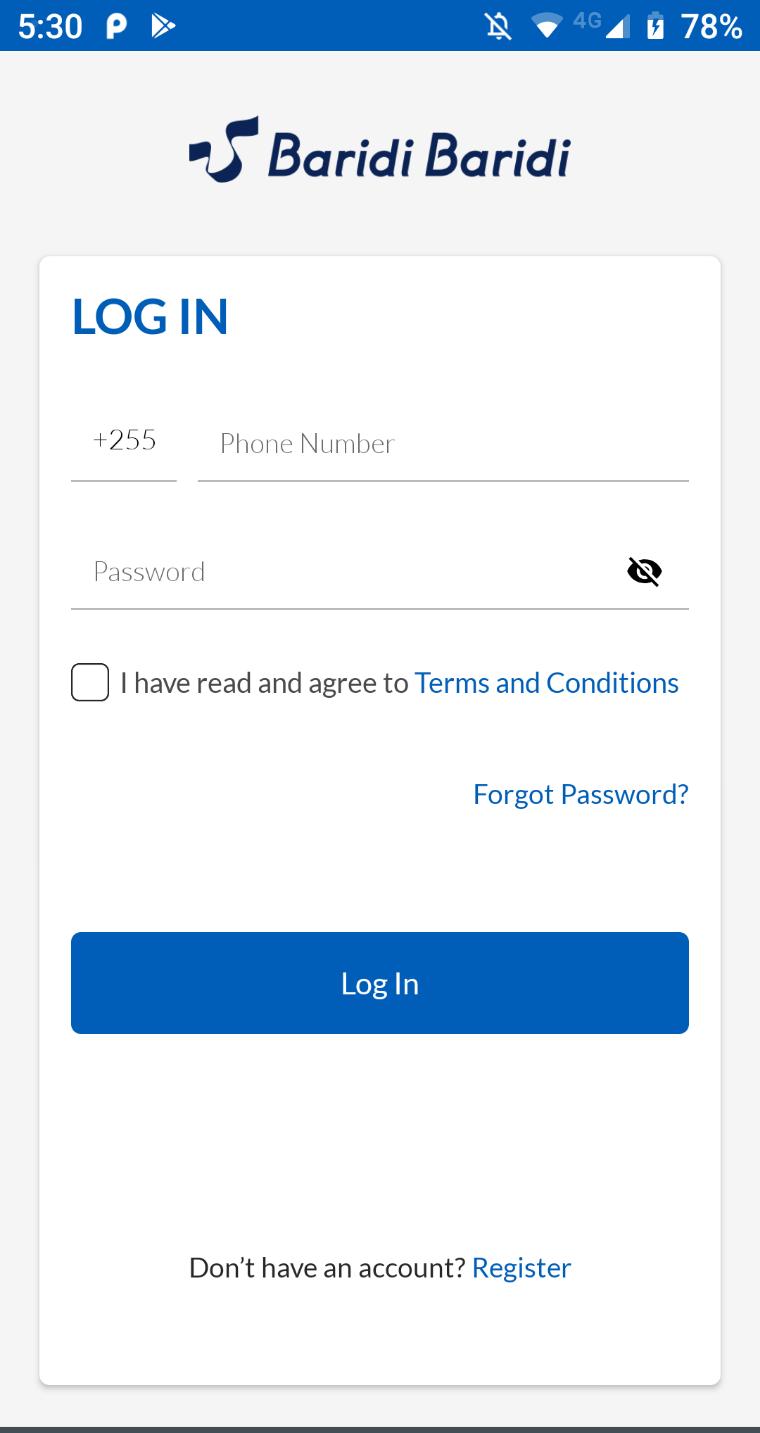This screenshot has width=760, height=1433.
Task: Tap the Wi-Fi status icon
Action: click(547, 27)
